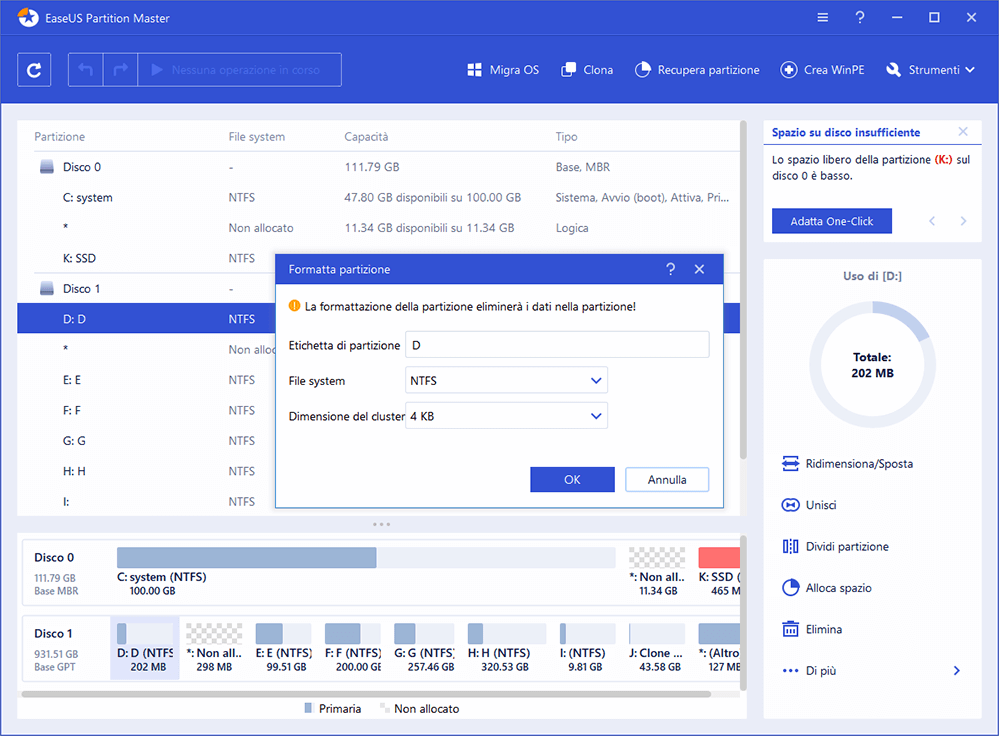The image size is (1000, 737).
Task: Select Unisci action
Action: click(810, 505)
